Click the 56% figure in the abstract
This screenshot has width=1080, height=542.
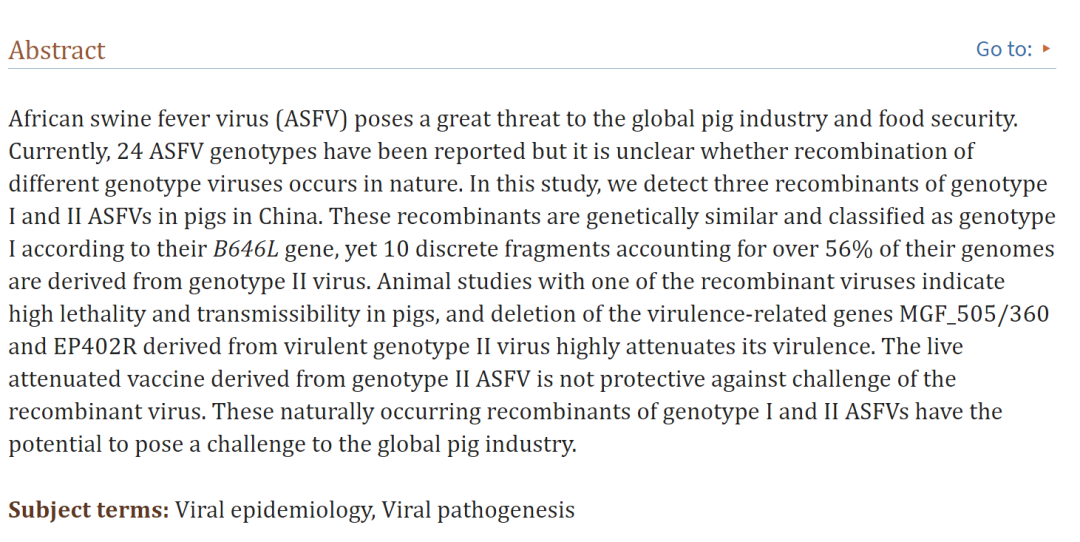(x=849, y=249)
